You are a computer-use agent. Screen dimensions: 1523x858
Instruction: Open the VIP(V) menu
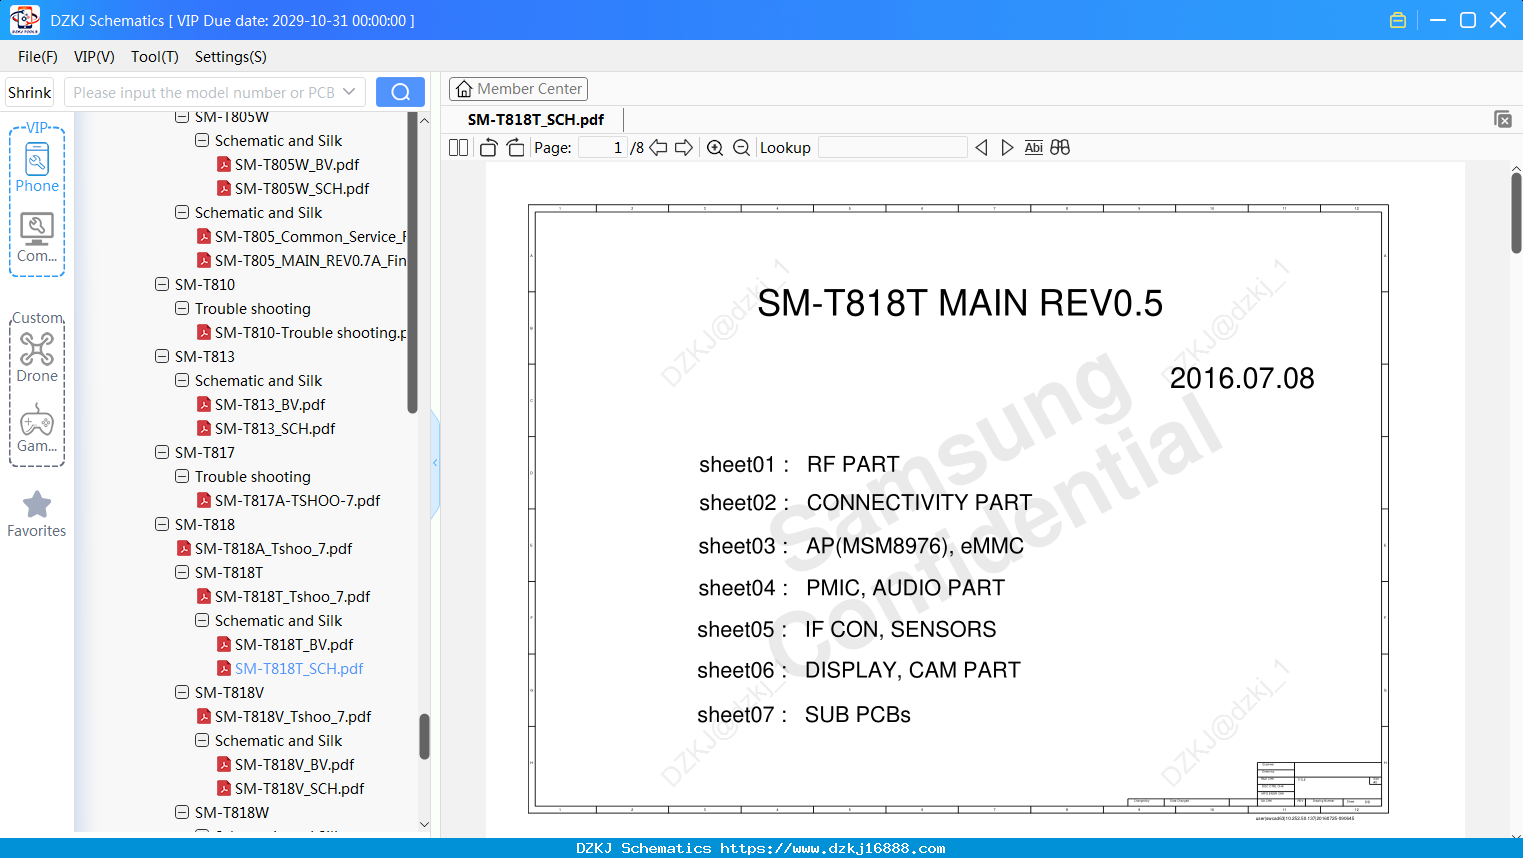point(94,57)
